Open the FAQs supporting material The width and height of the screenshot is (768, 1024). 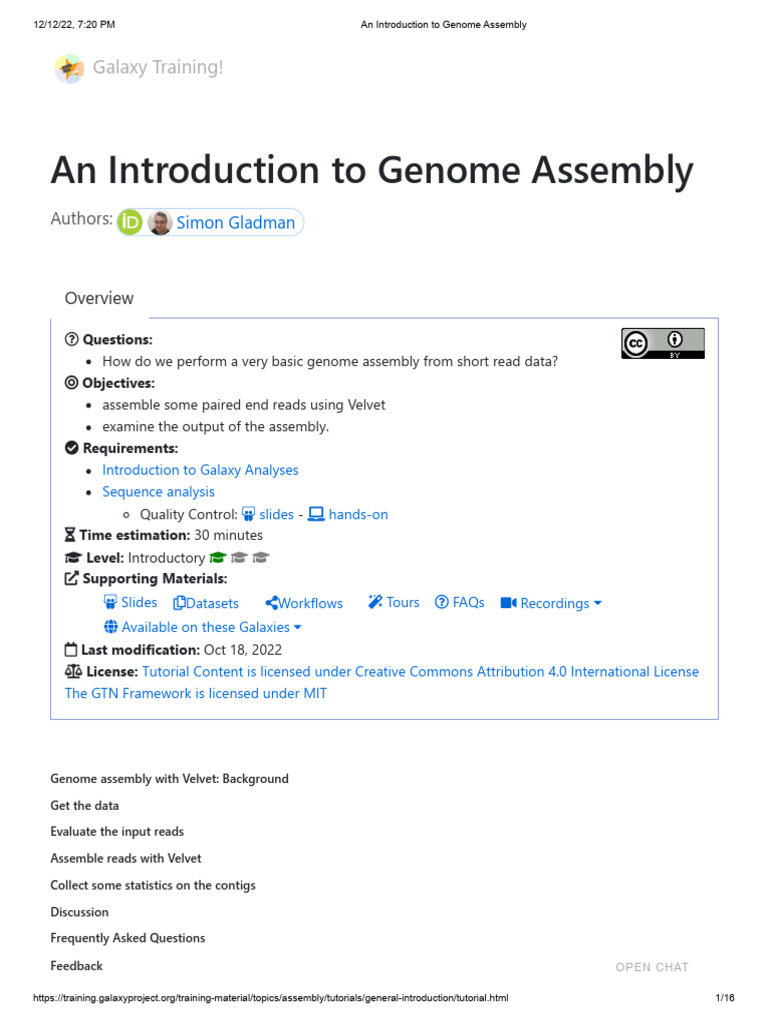459,602
